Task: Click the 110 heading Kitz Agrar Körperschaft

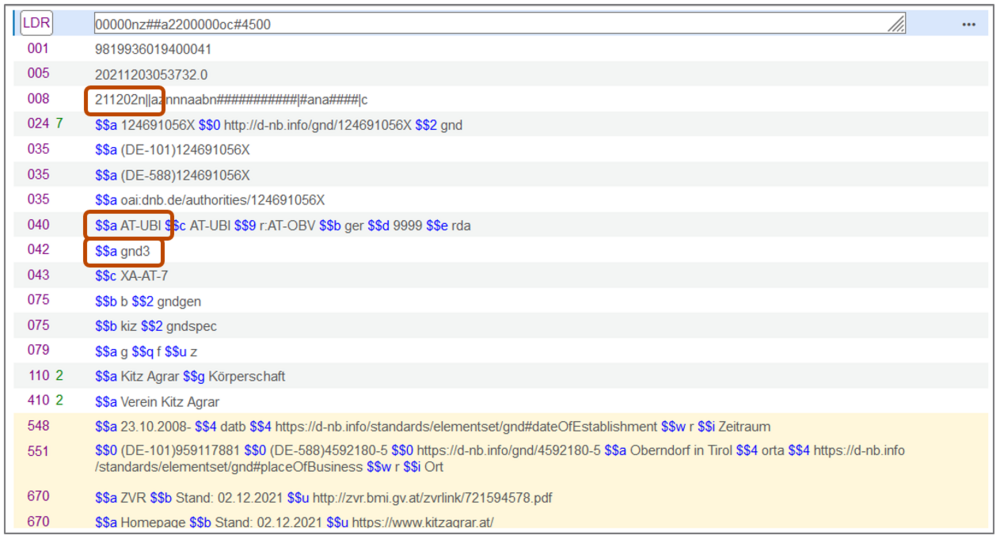Action: (190, 376)
